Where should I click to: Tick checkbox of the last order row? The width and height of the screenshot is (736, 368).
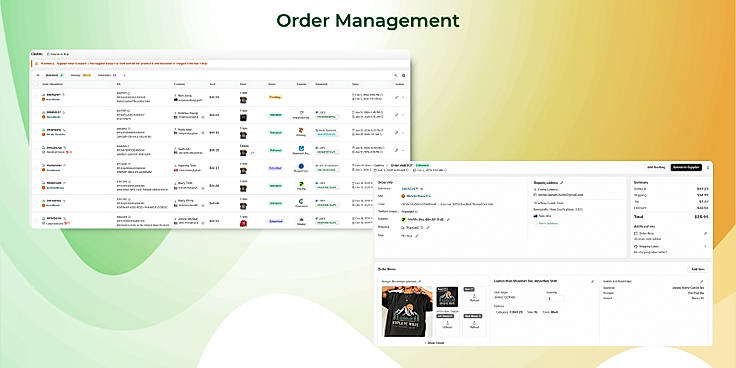tap(37, 221)
